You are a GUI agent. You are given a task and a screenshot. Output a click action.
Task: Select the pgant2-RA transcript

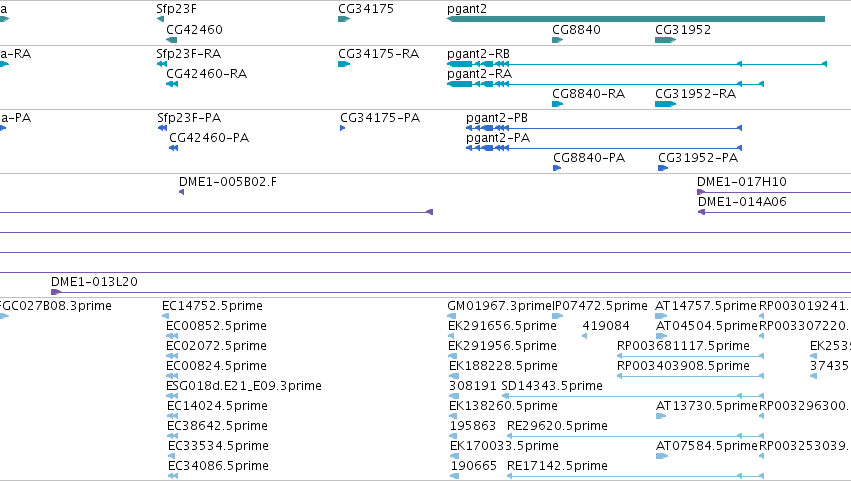point(605,84)
